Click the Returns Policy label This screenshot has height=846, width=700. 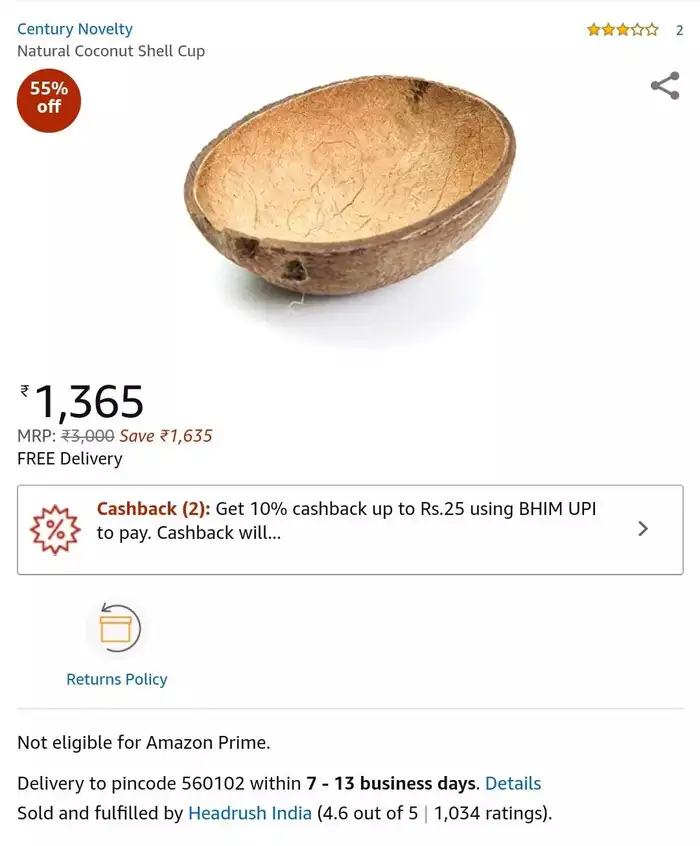click(x=117, y=679)
